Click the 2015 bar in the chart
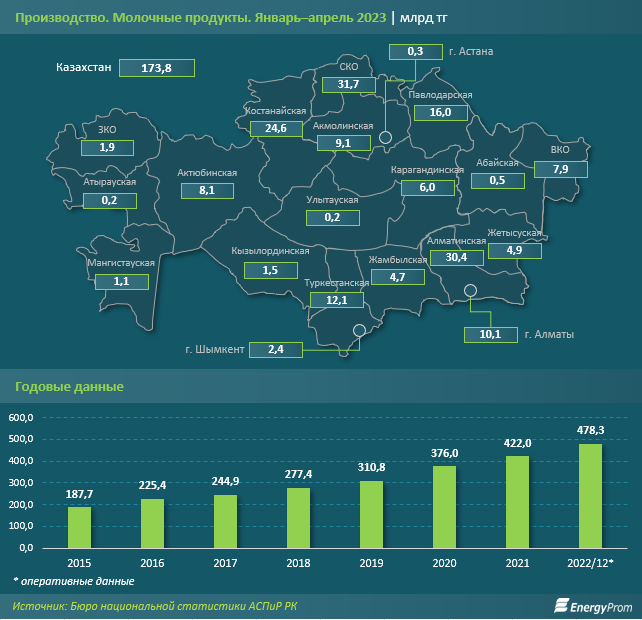 click(x=79, y=527)
